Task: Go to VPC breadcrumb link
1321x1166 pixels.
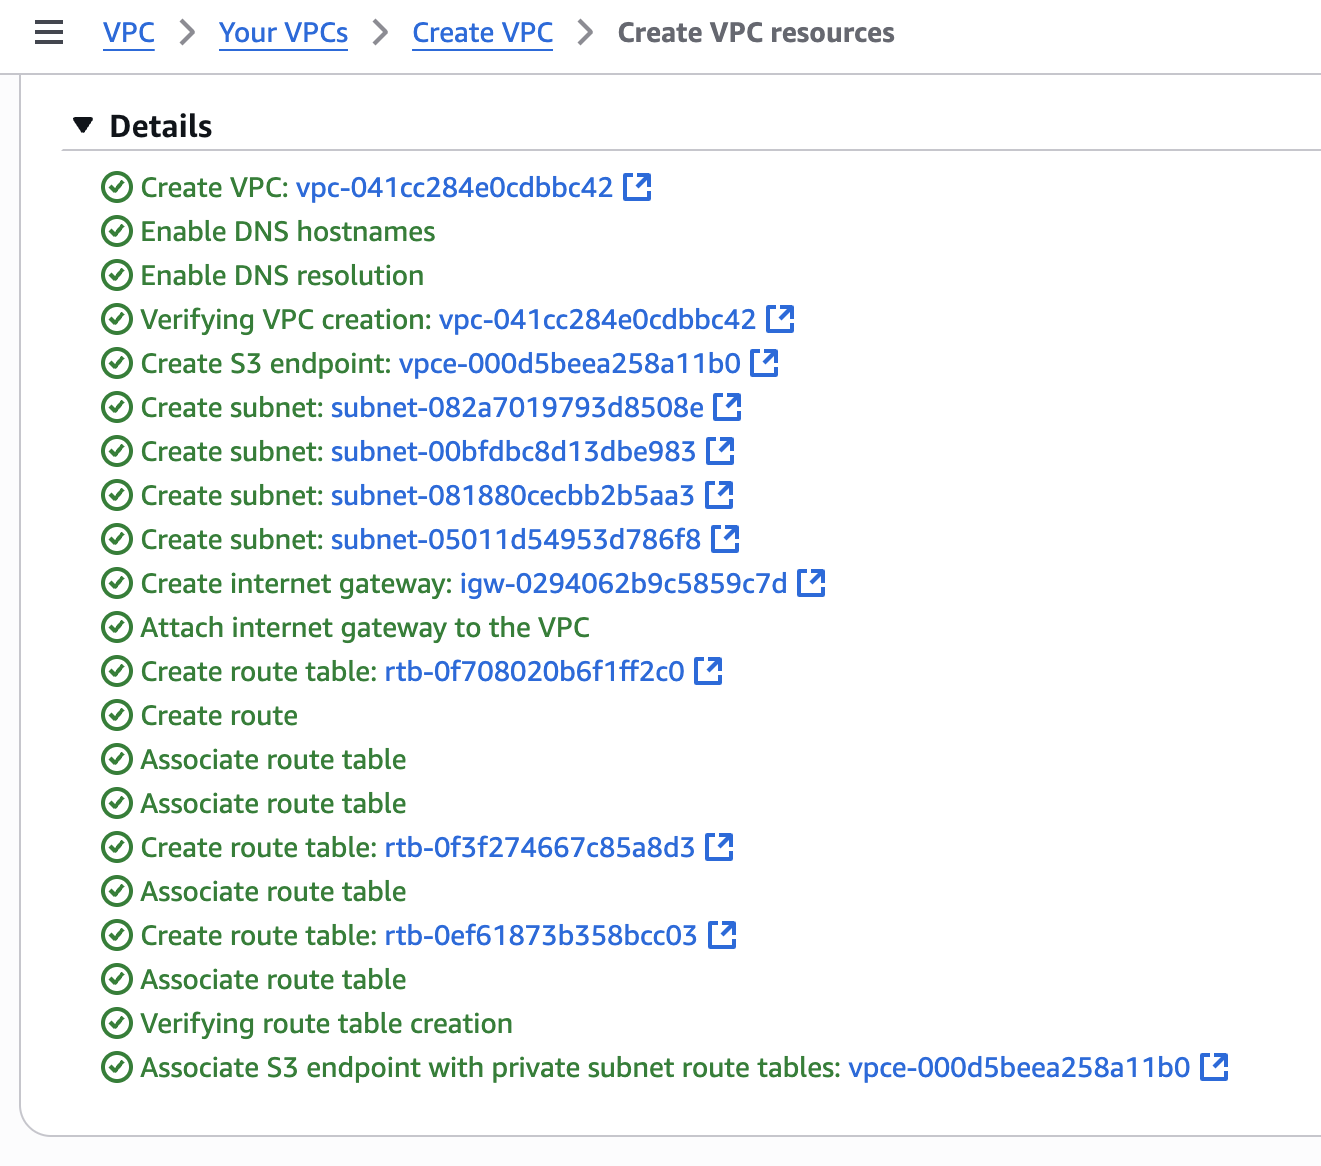Action: 129,33
